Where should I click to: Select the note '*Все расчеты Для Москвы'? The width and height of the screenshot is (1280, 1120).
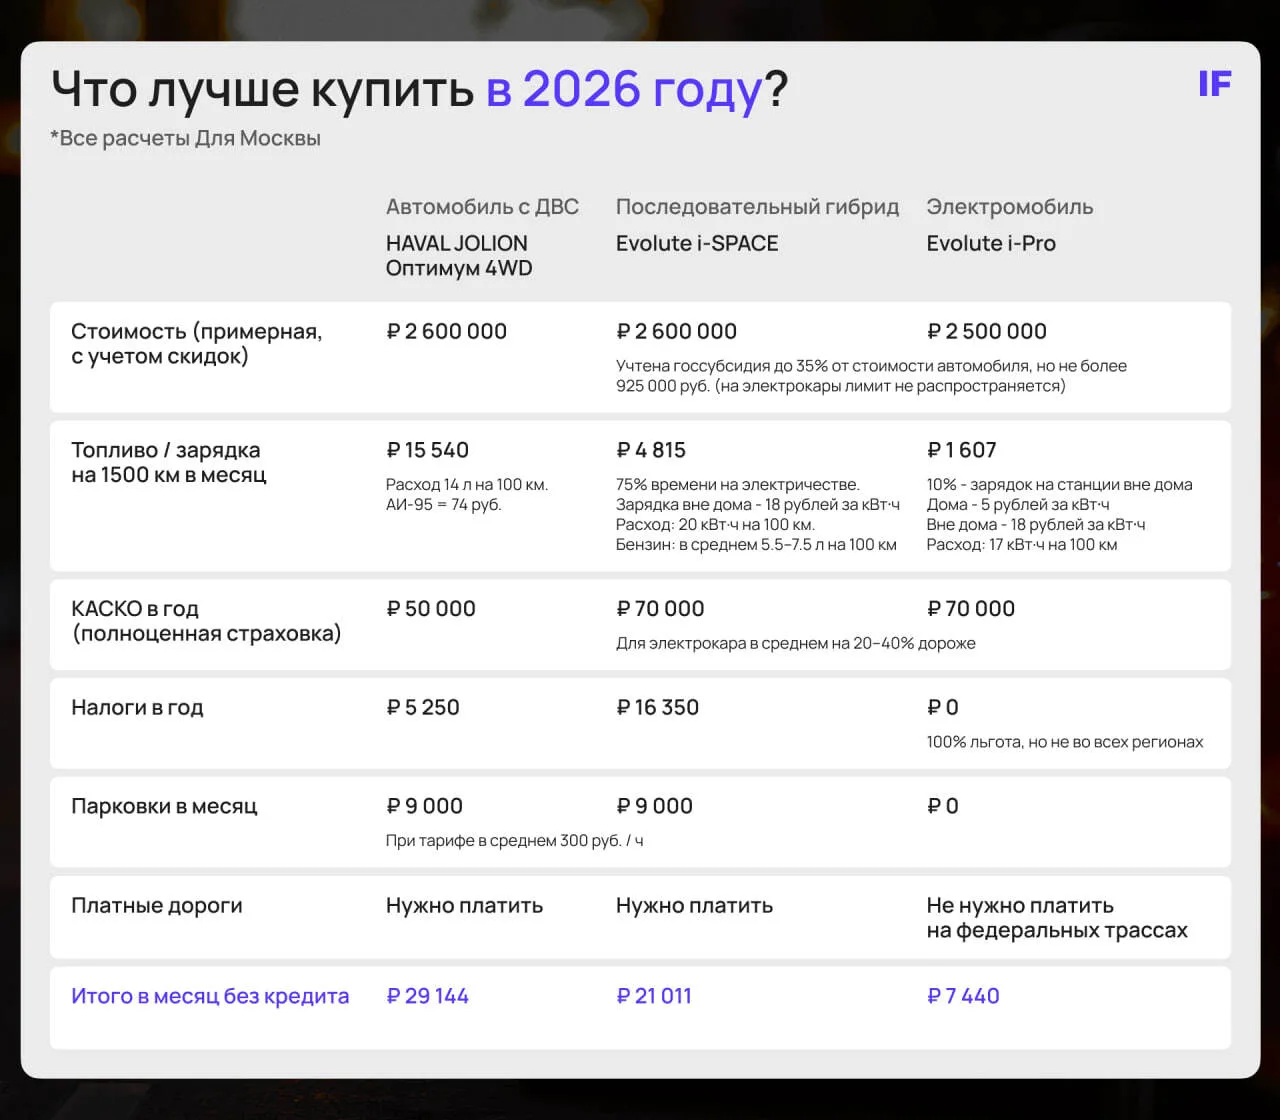tap(186, 138)
